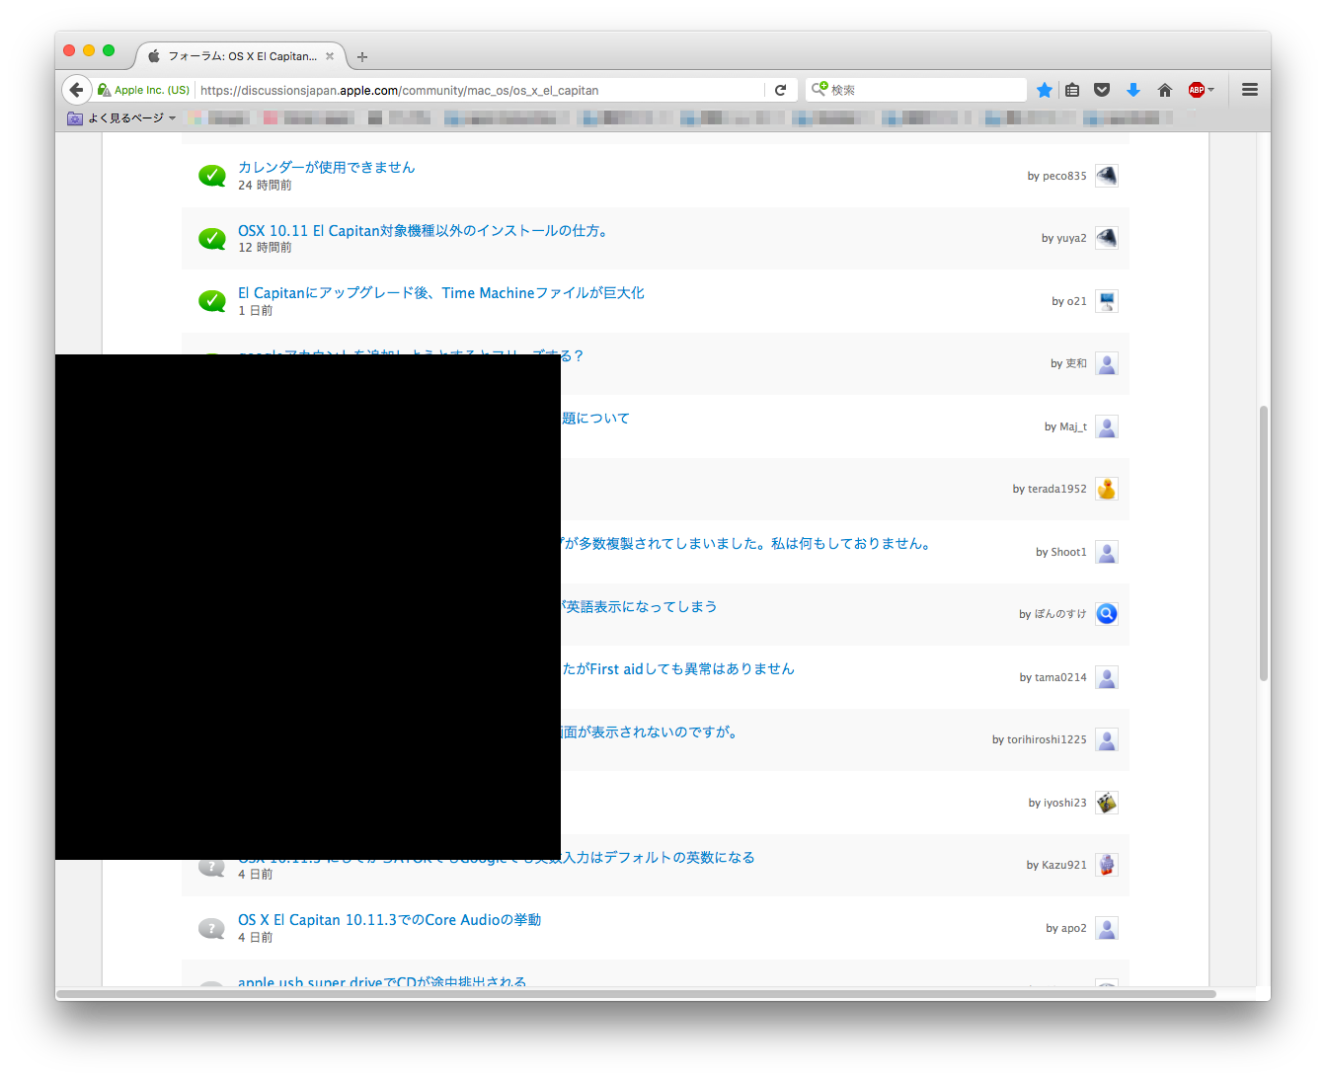1326x1080 pixels.
Task: Open thread OSX 10.11 El Capitan対象機種以外のインストールの仕方。
Action: coord(425,230)
